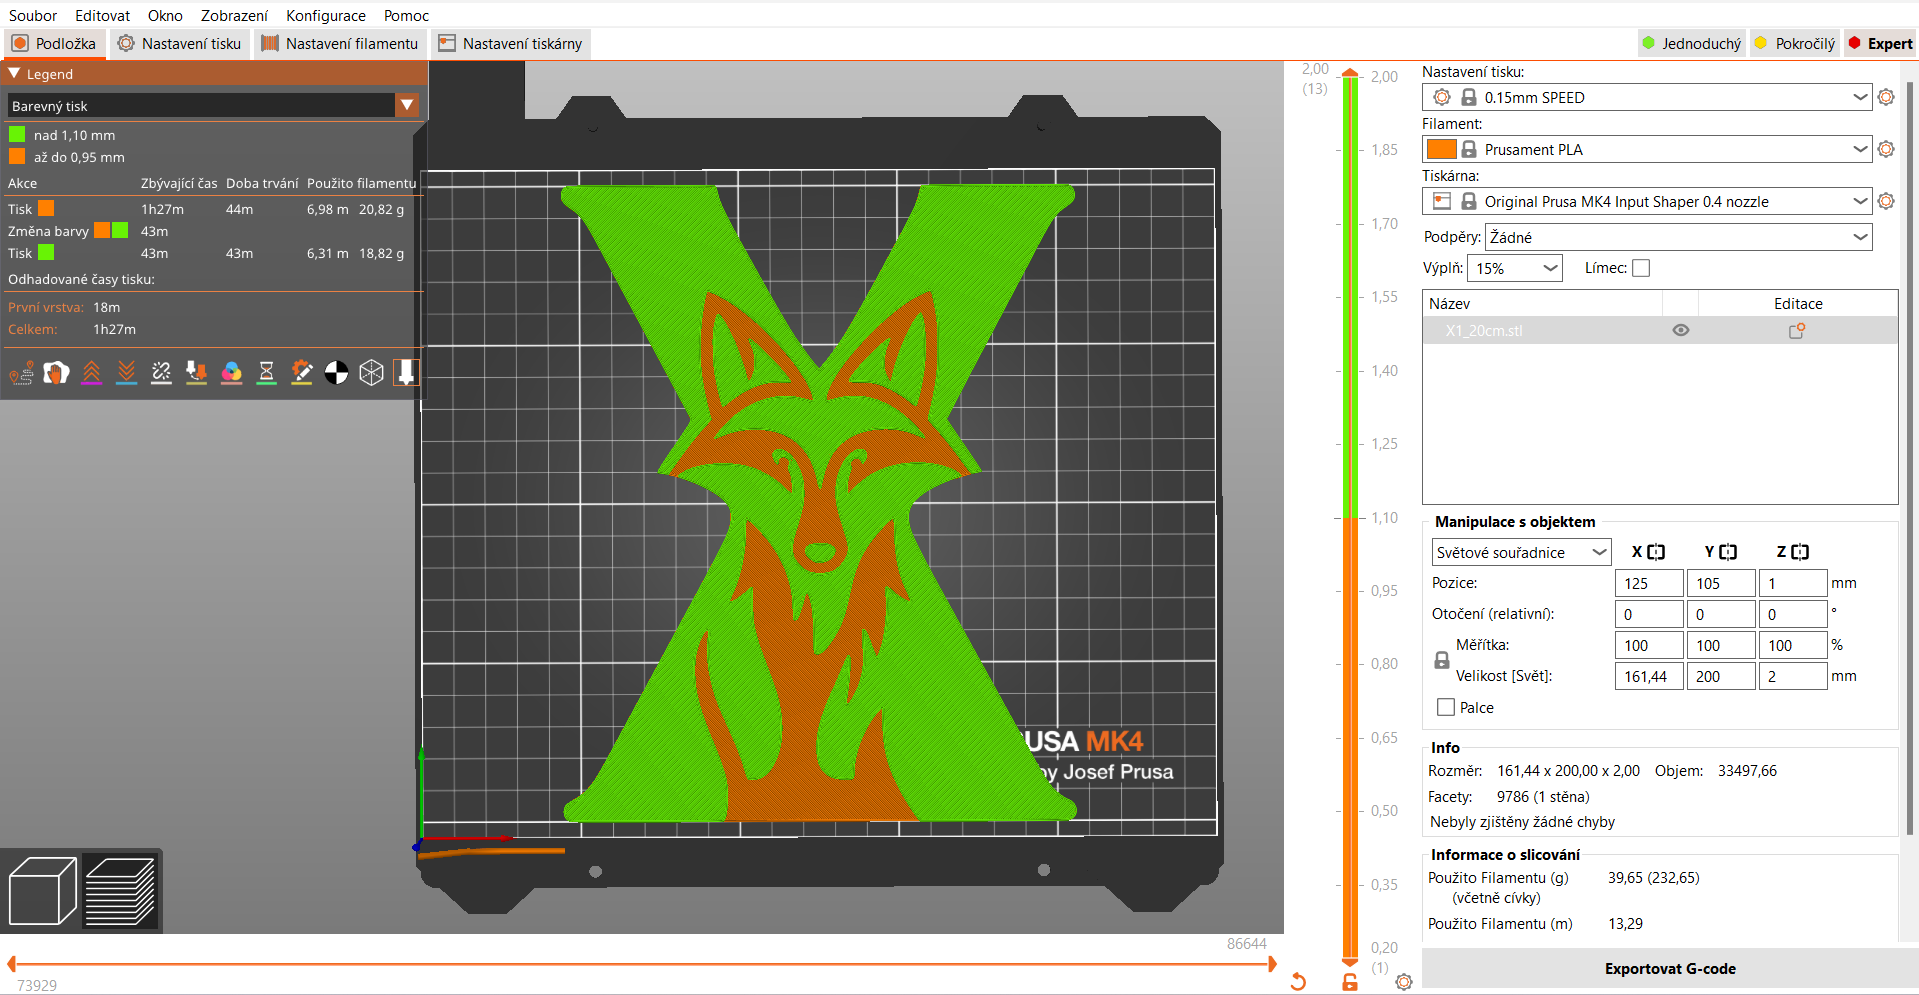
Task: Open the Barevný tisk view dropdown
Action: point(213,105)
